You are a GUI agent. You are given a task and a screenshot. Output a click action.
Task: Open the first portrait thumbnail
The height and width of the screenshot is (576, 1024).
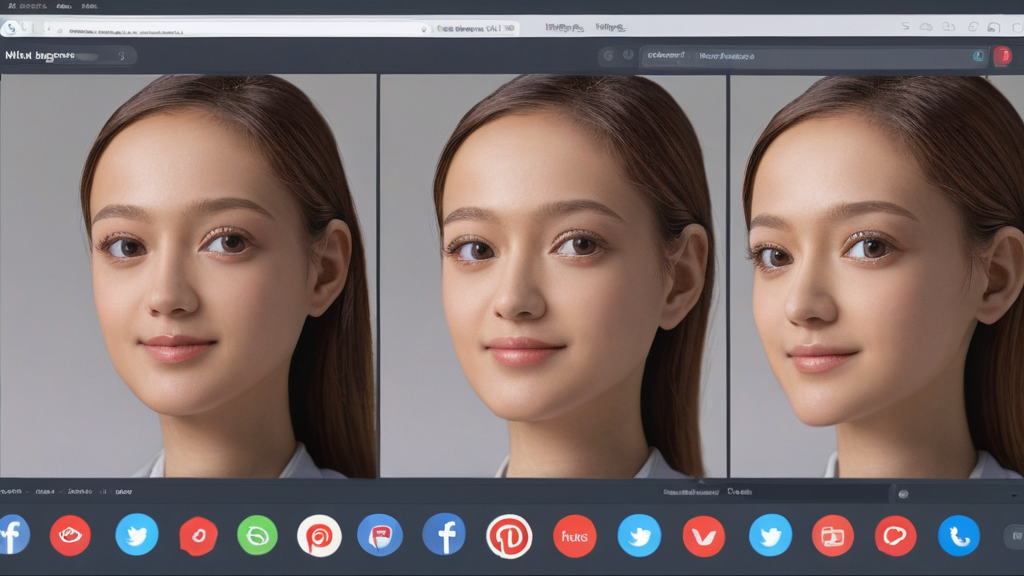[x=188, y=276]
